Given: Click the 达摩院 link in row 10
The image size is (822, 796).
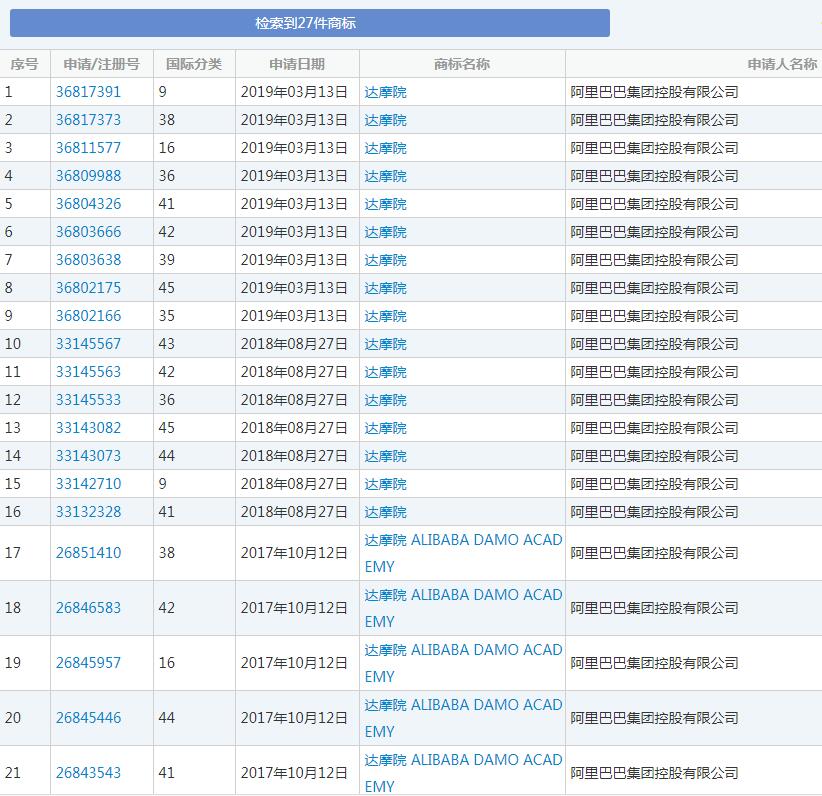Looking at the screenshot, I should tap(385, 343).
